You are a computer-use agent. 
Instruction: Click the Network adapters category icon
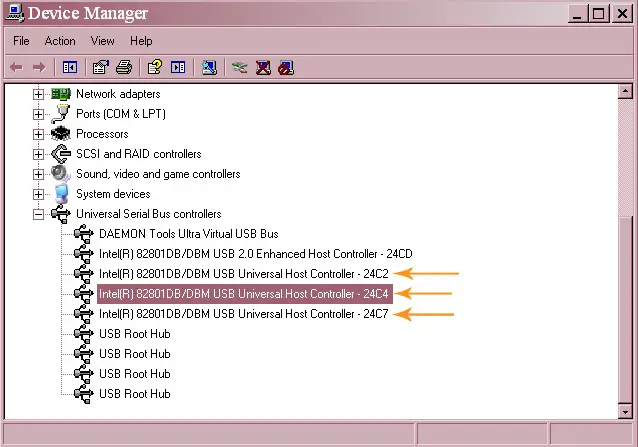click(x=61, y=94)
